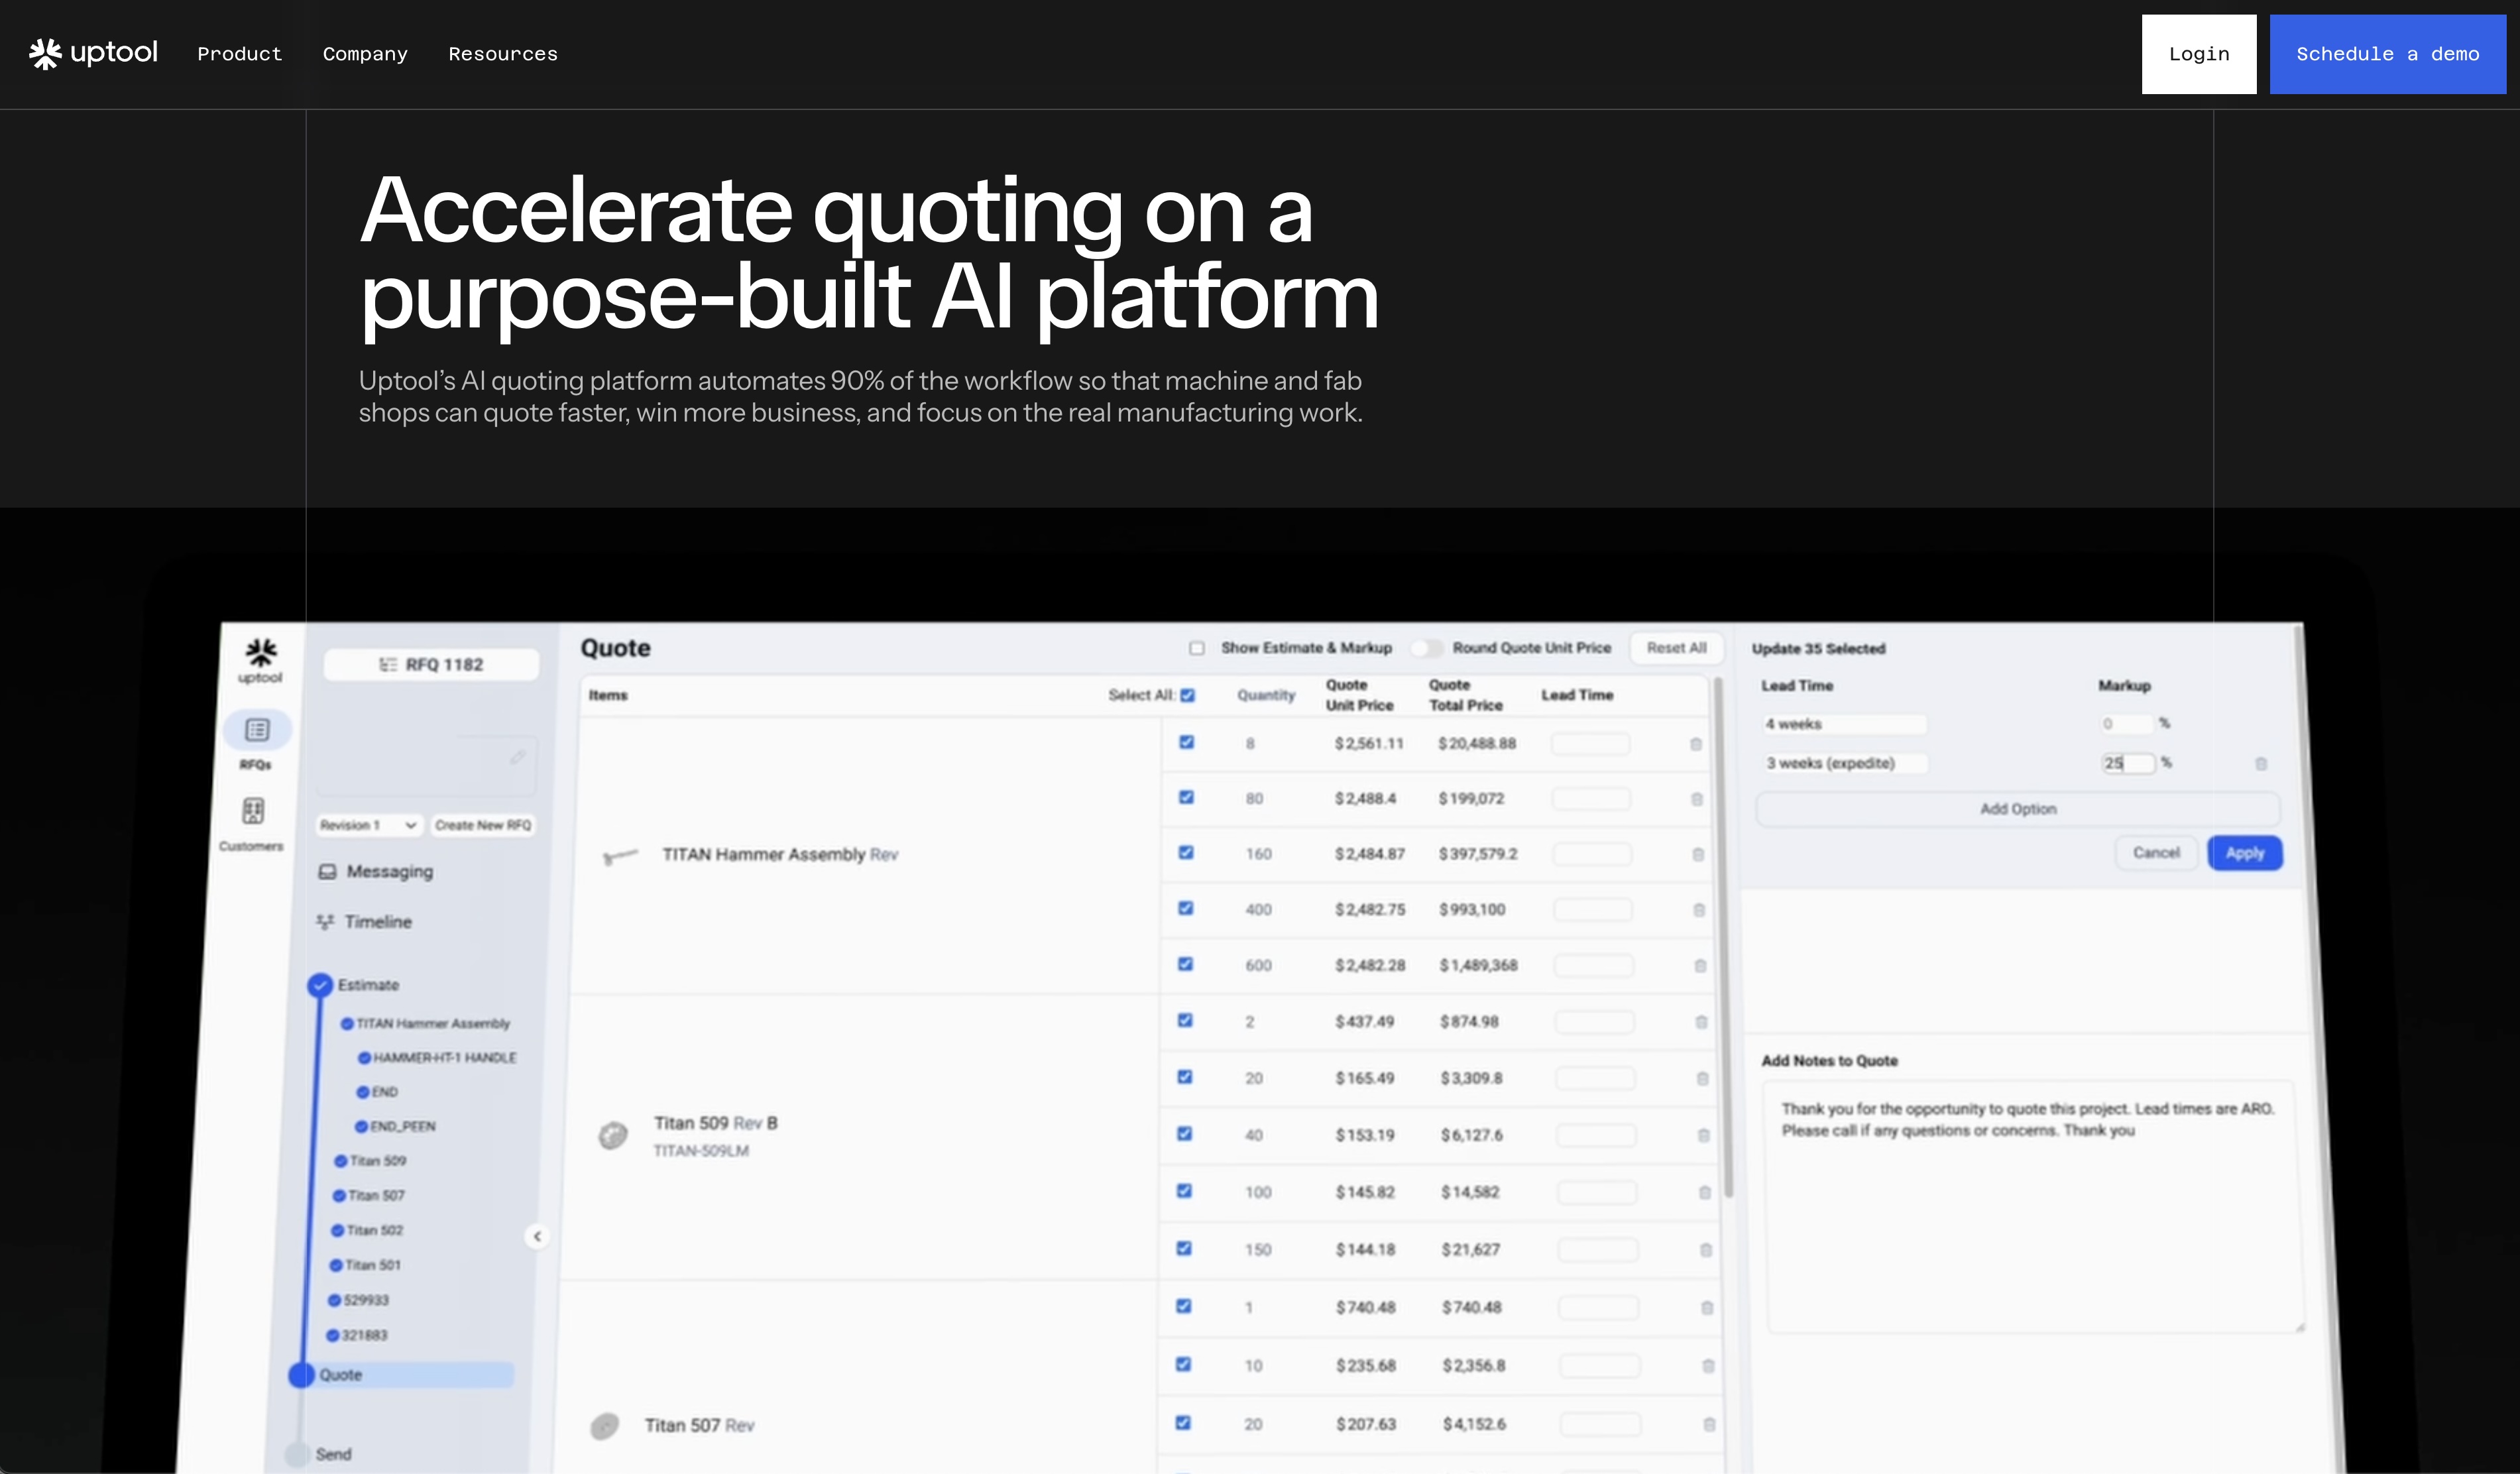Collapse the sidebar with chevron button

(537, 1237)
